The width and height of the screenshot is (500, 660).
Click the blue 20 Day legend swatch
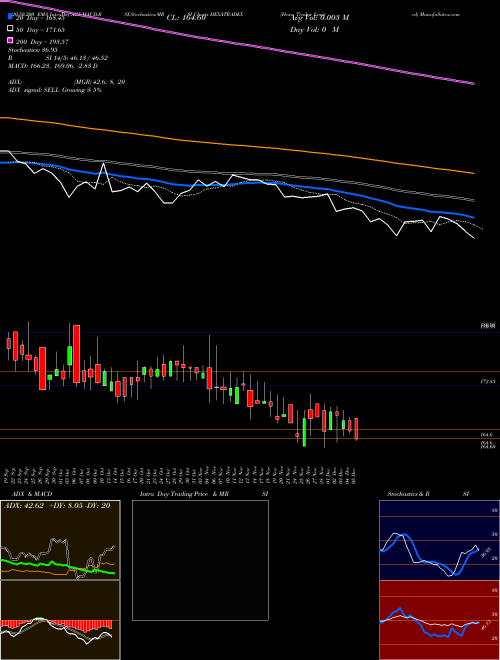[x=10, y=17]
